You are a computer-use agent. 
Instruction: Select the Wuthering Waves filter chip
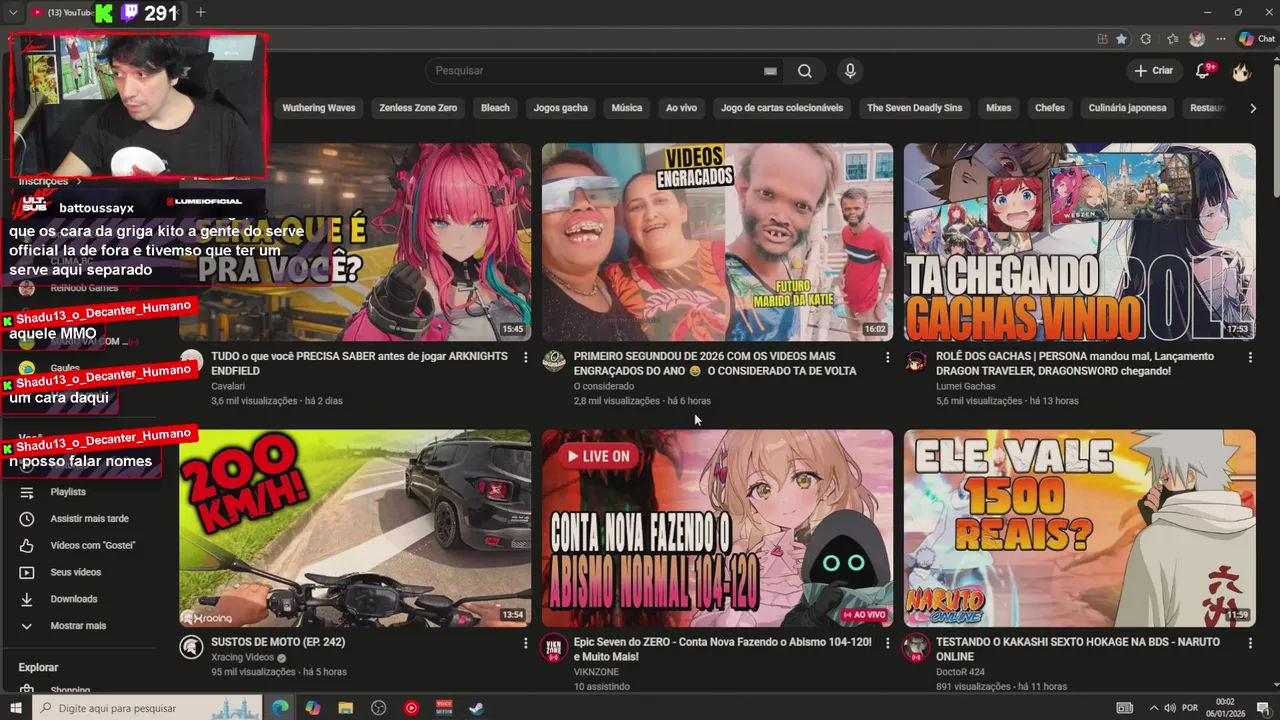pyautogui.click(x=318, y=108)
